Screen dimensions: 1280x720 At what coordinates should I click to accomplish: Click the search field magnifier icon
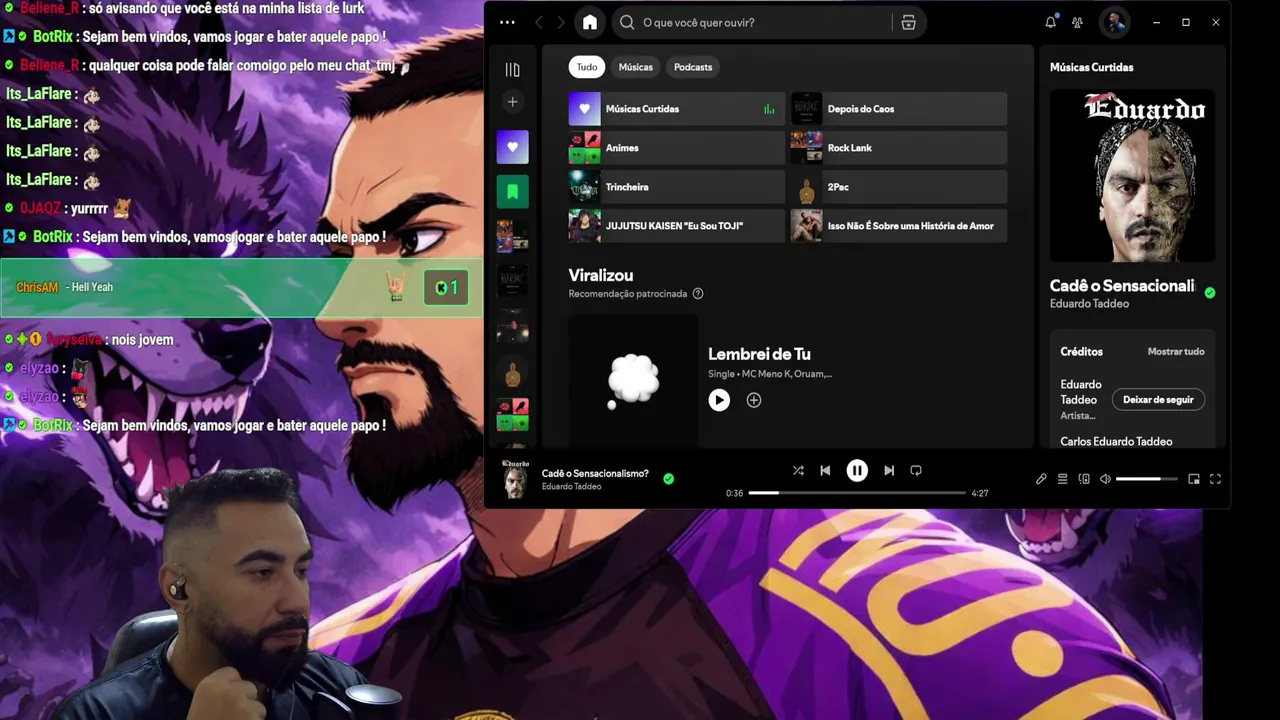(627, 22)
